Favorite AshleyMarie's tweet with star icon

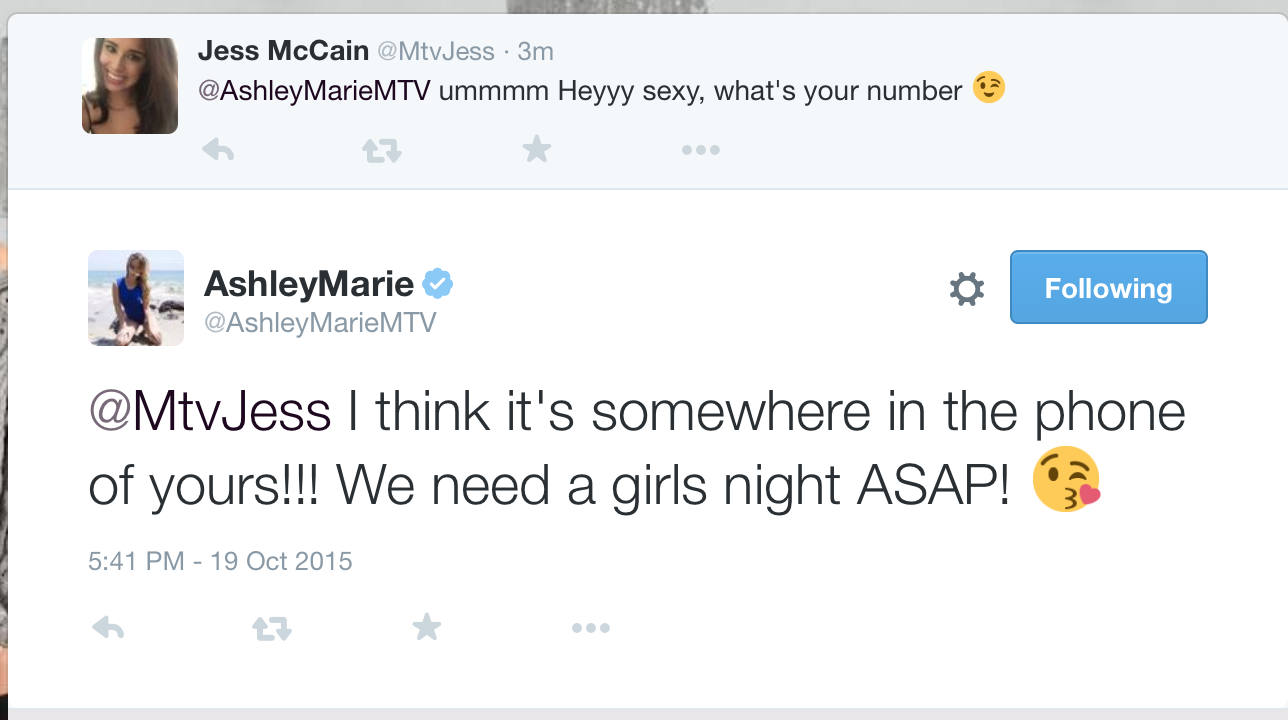[427, 628]
